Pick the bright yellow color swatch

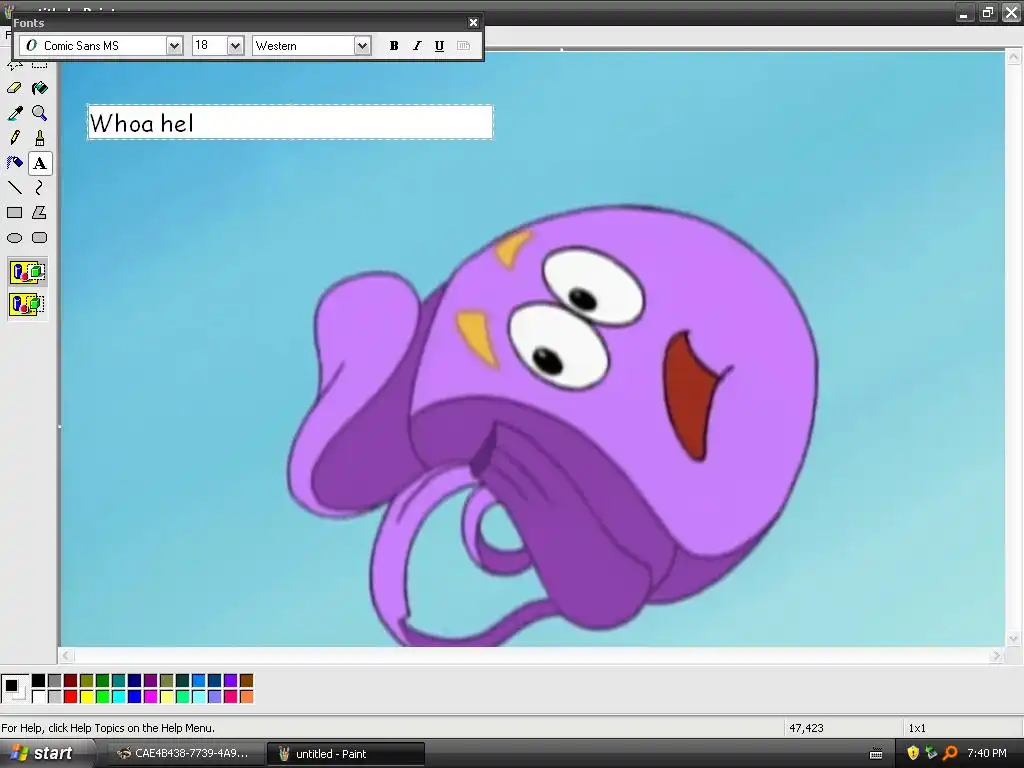click(x=87, y=697)
